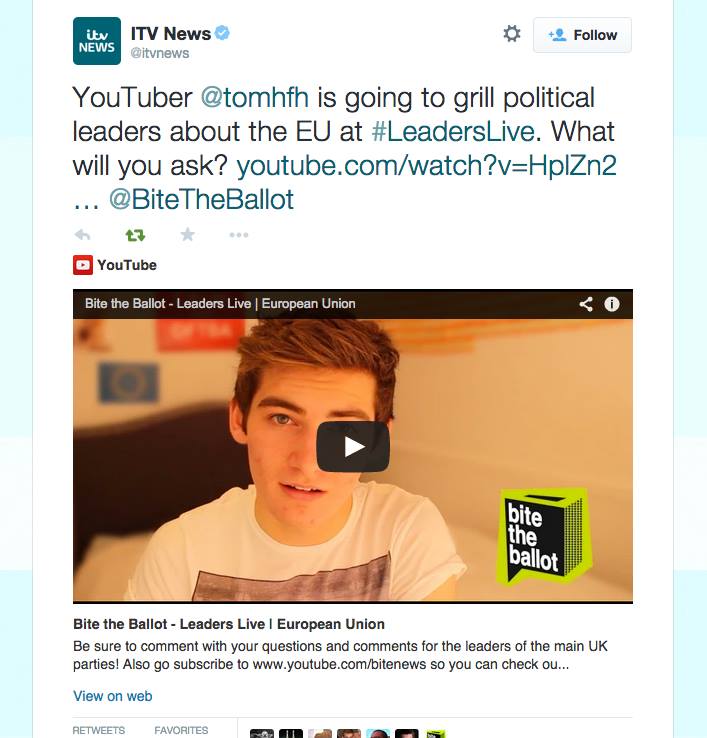
Task: Open the #LeadersLive hashtag
Action: 453,131
